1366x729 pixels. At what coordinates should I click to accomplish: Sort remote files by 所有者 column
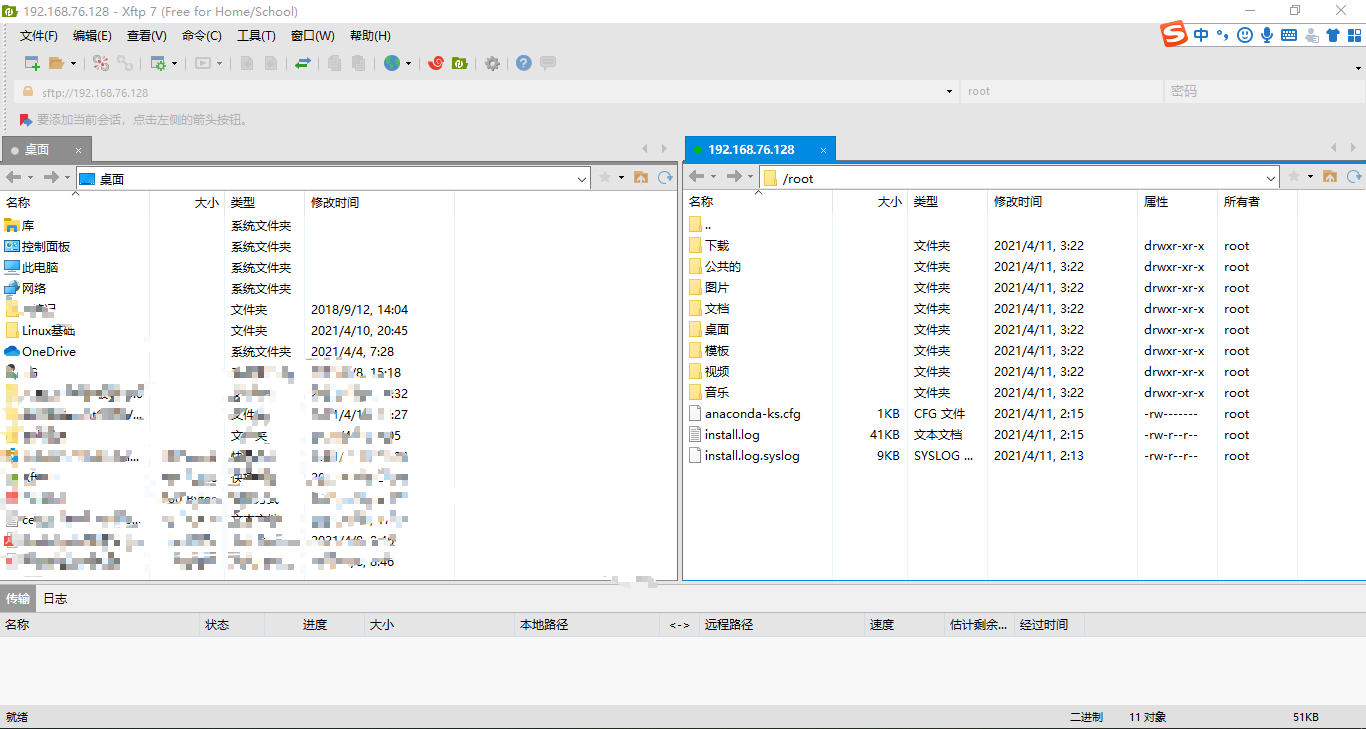pyautogui.click(x=1257, y=202)
